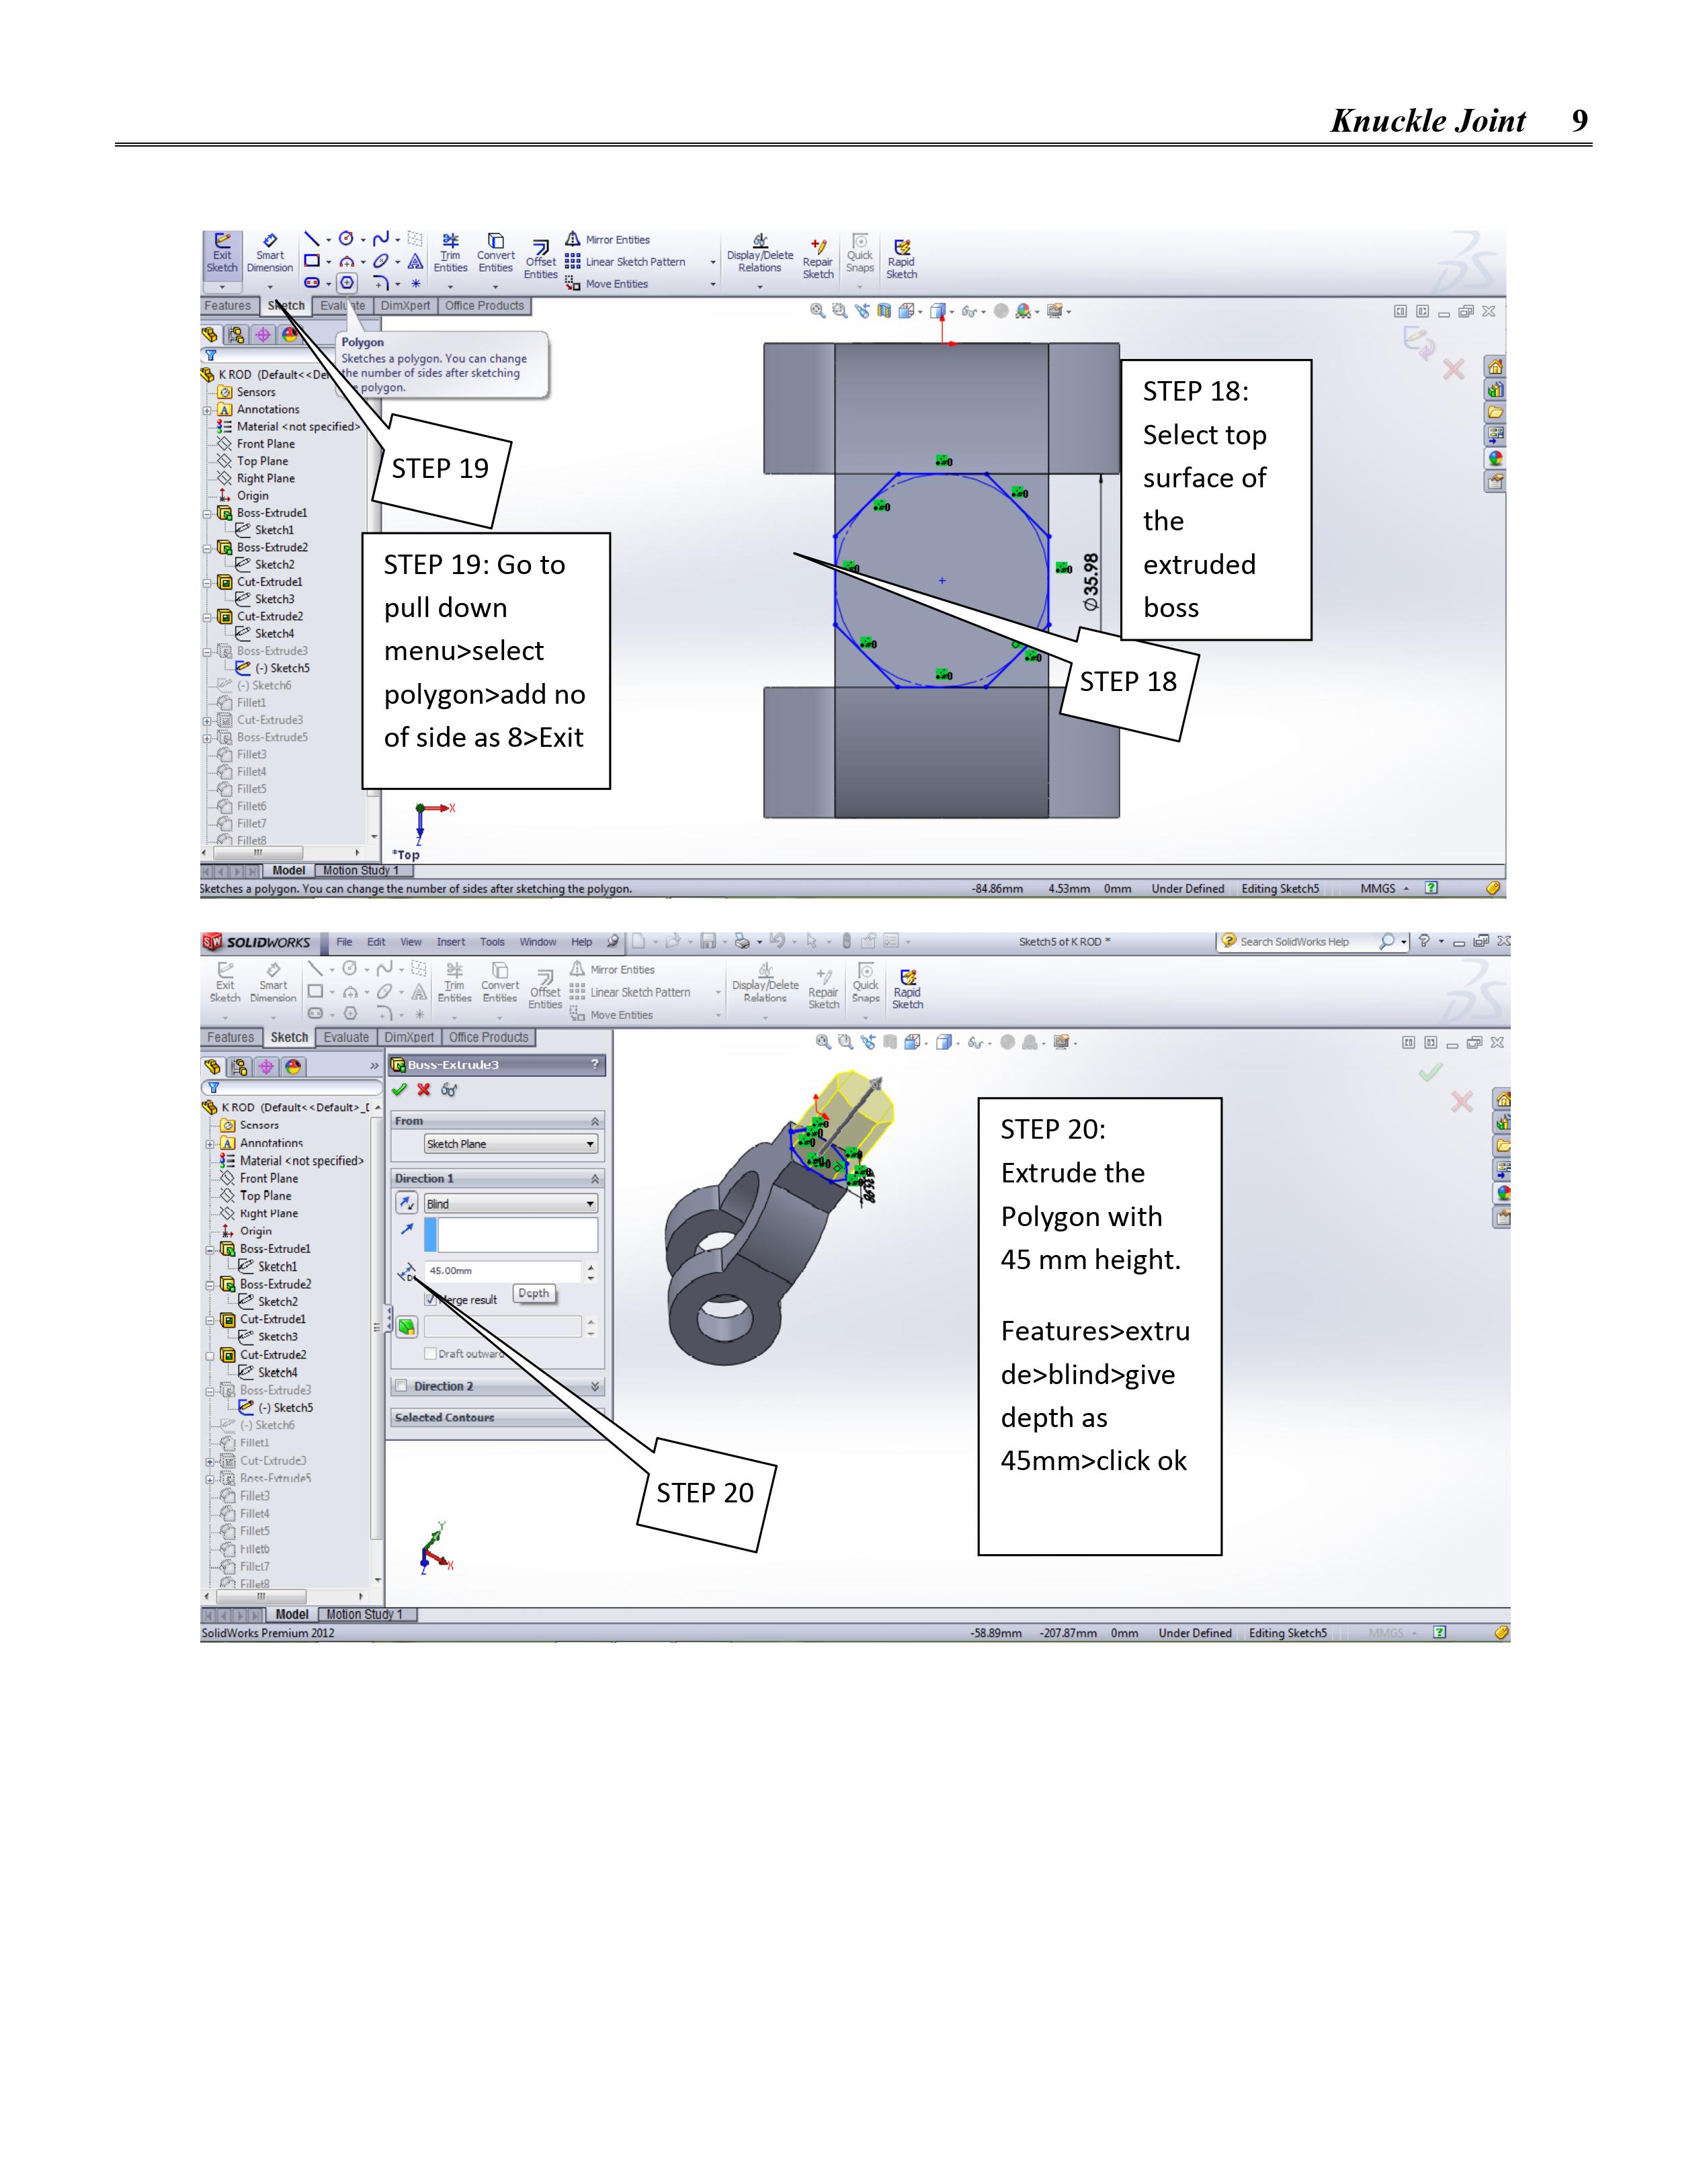Viewport: 1707px width, 2184px height.
Task: Click magnifier icon in Search SolidWorks Help box
Action: [1386, 941]
